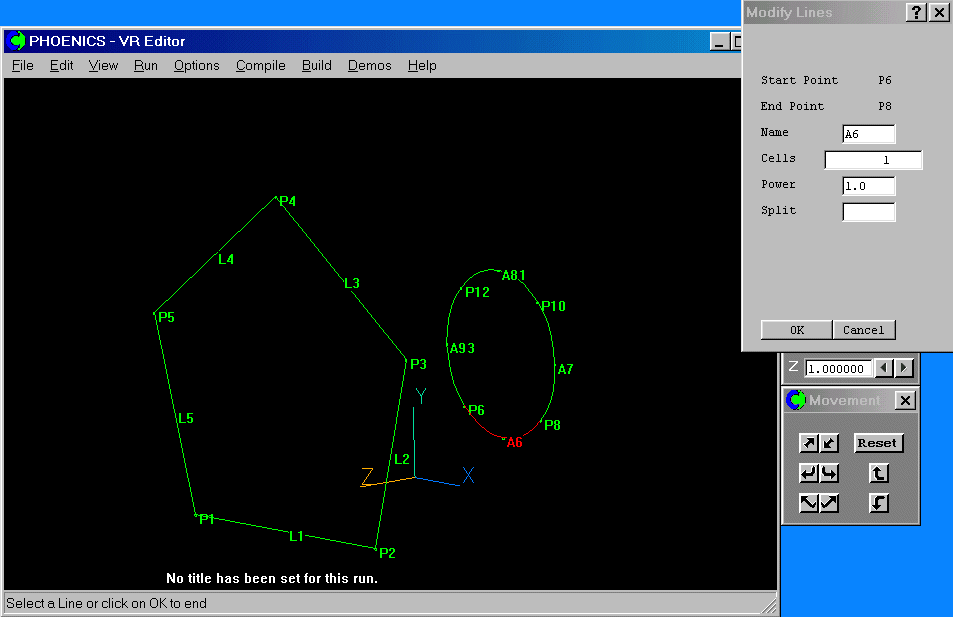Click OK in the Modify Lines dialog

point(795,329)
